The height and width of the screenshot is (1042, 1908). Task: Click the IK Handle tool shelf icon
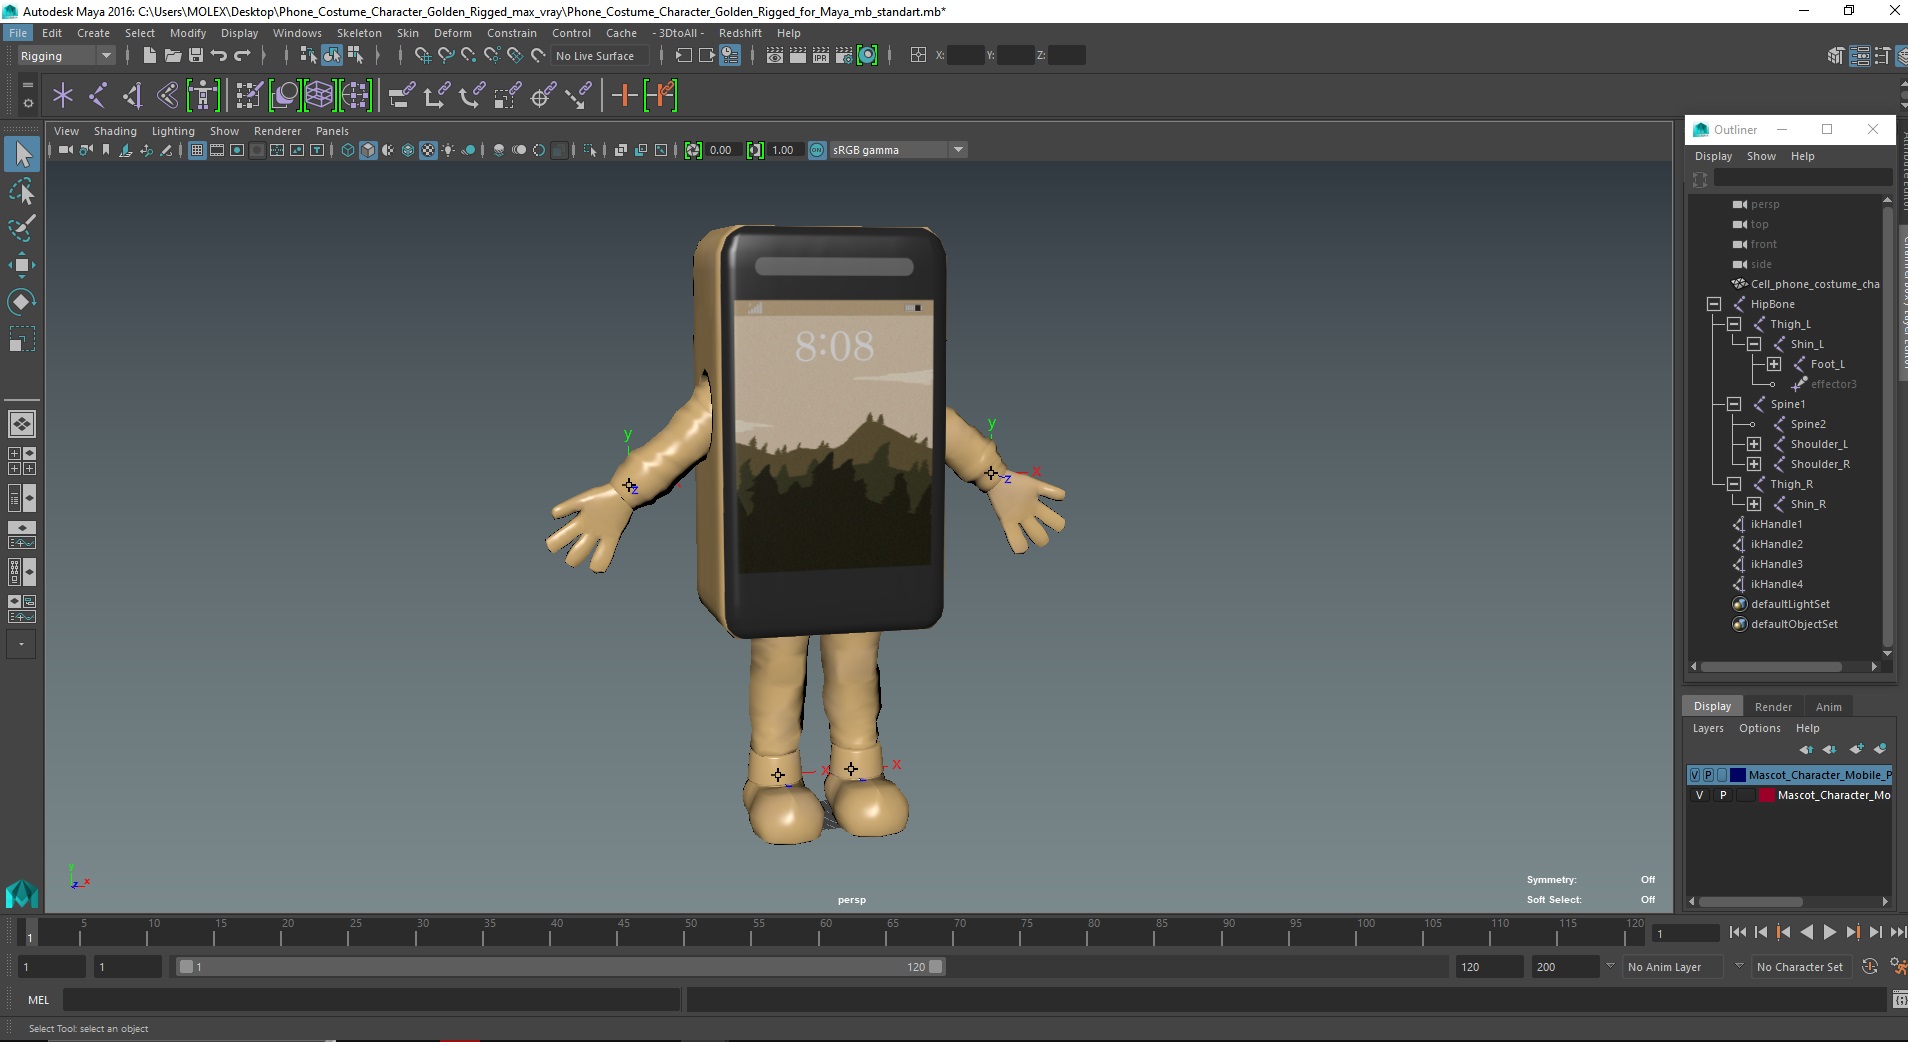pyautogui.click(x=132, y=96)
